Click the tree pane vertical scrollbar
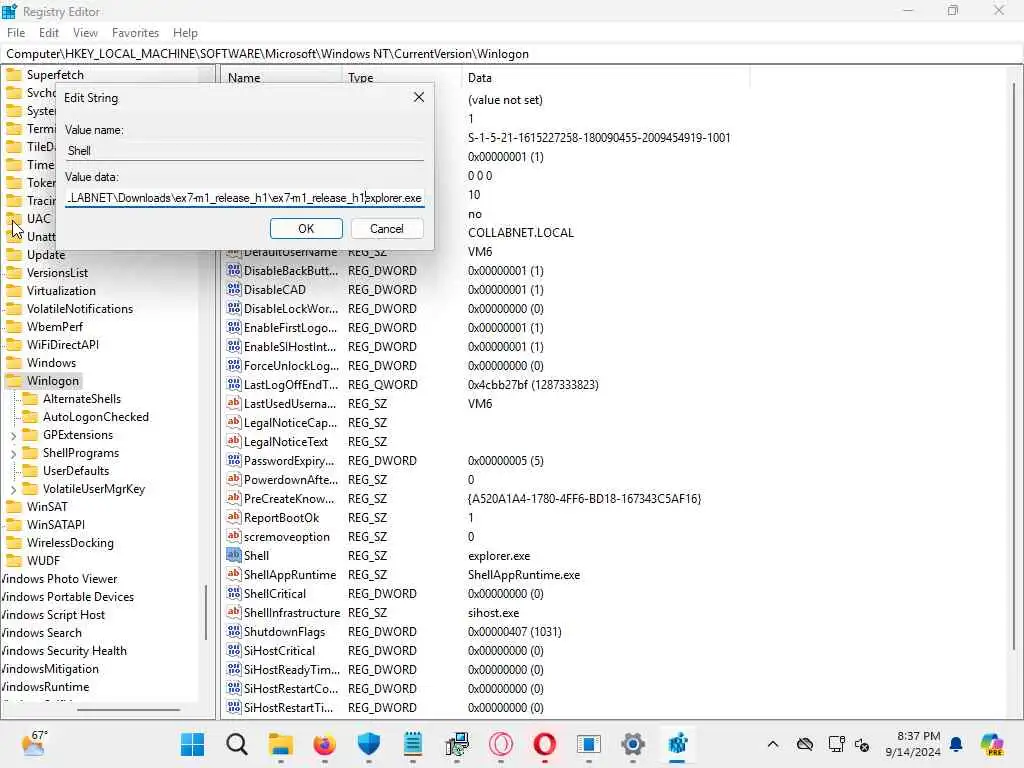 pos(206,611)
